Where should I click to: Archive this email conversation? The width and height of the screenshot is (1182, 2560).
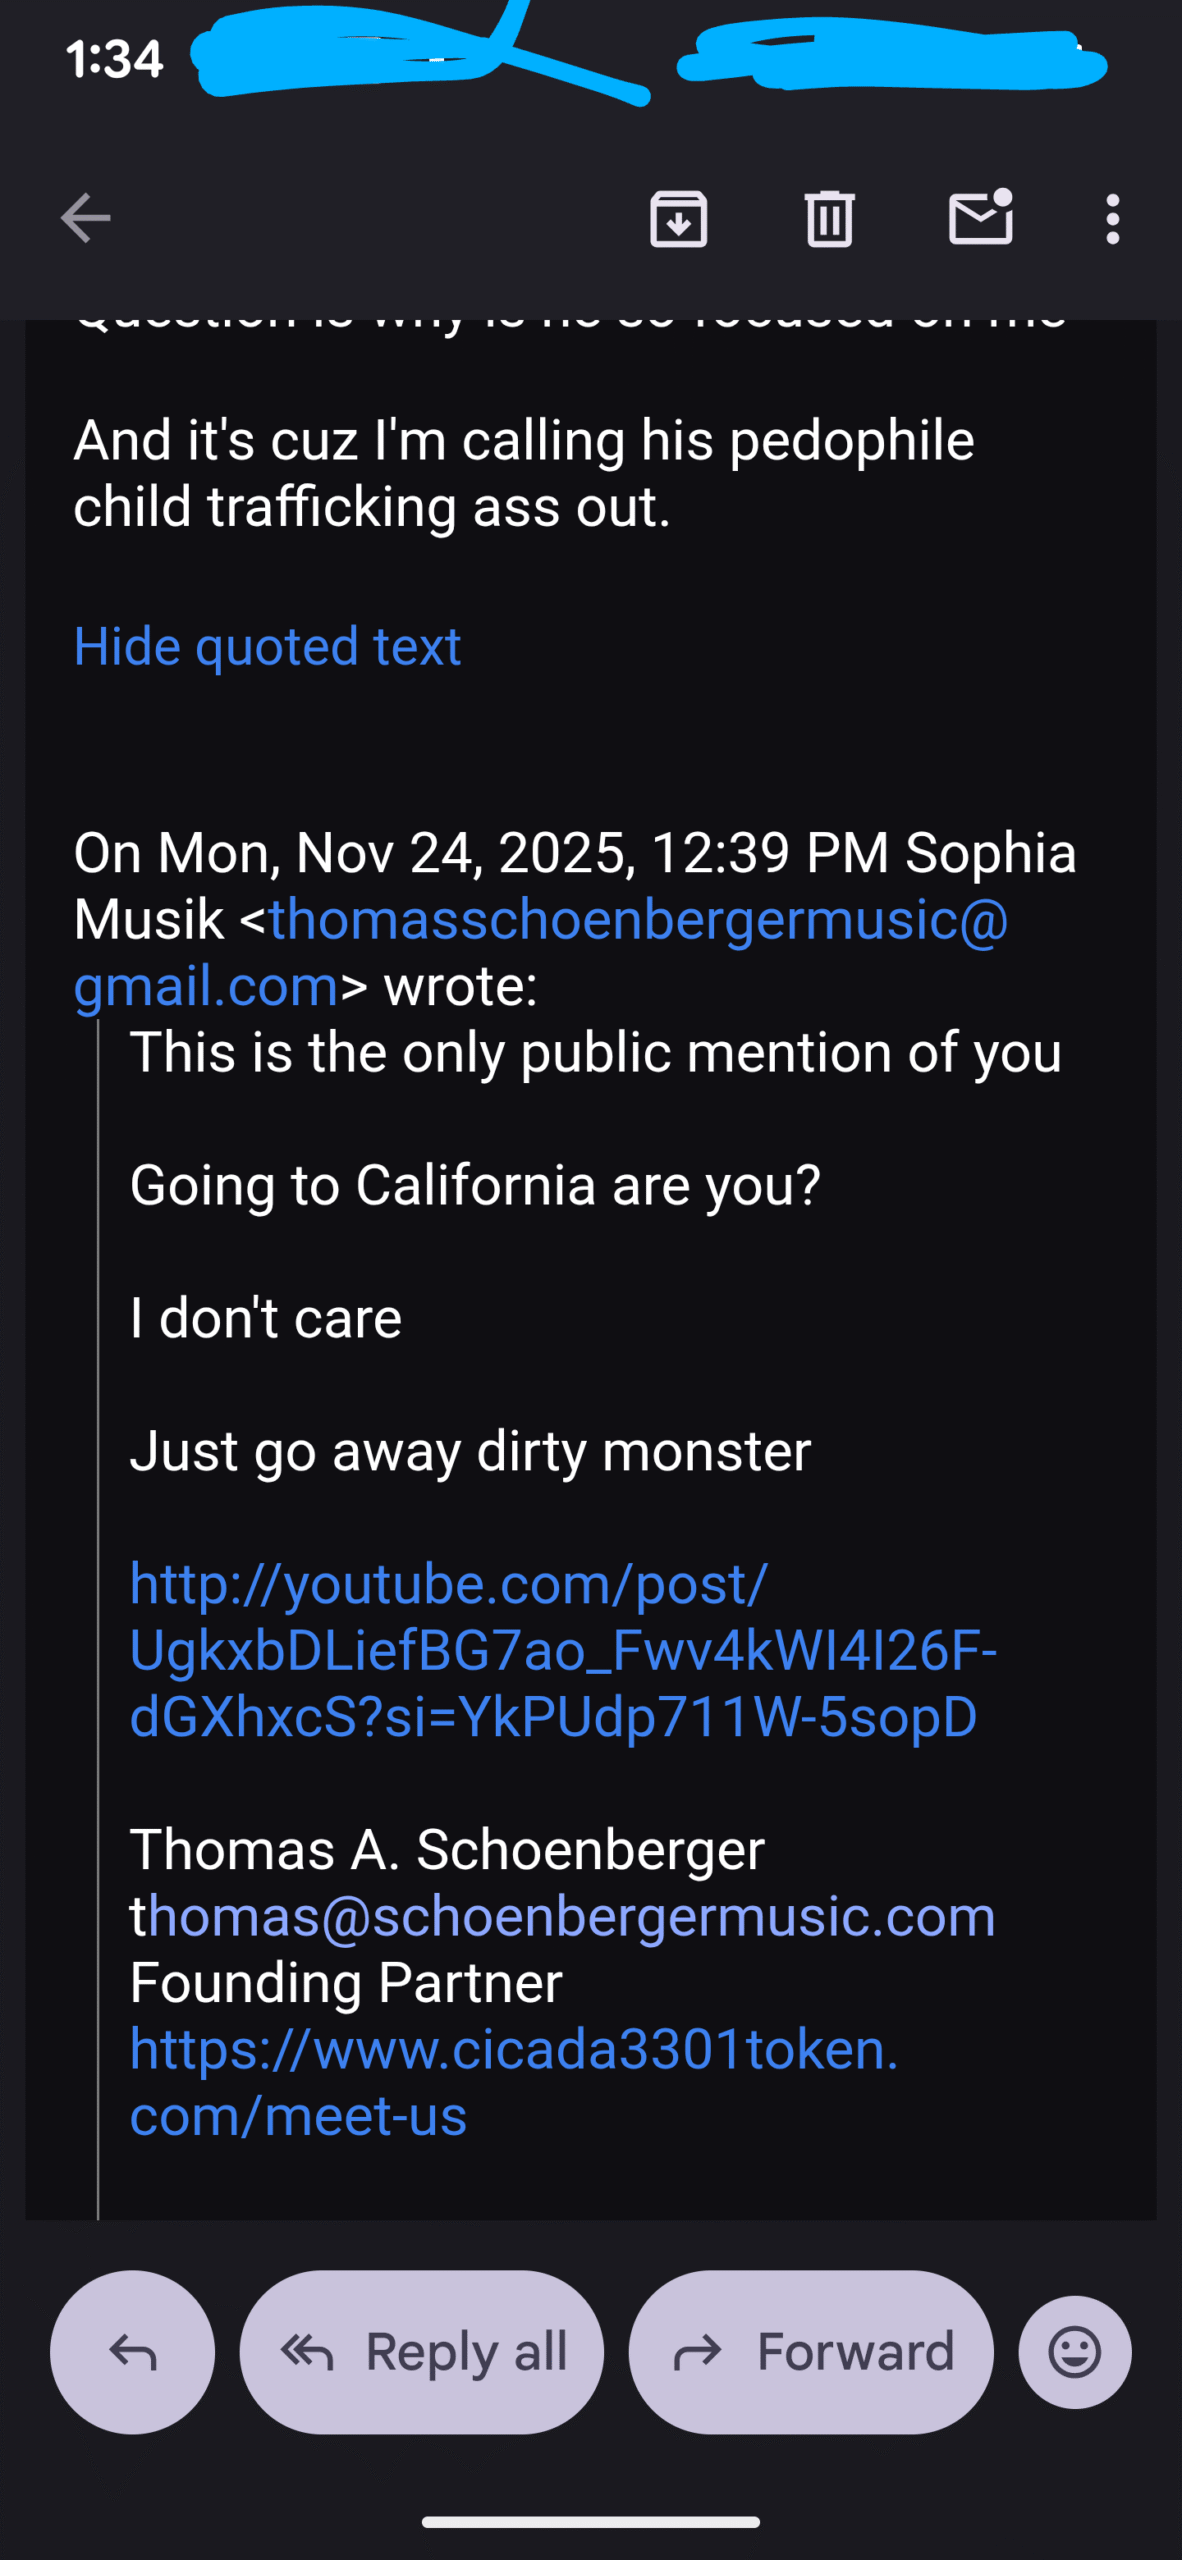(679, 218)
